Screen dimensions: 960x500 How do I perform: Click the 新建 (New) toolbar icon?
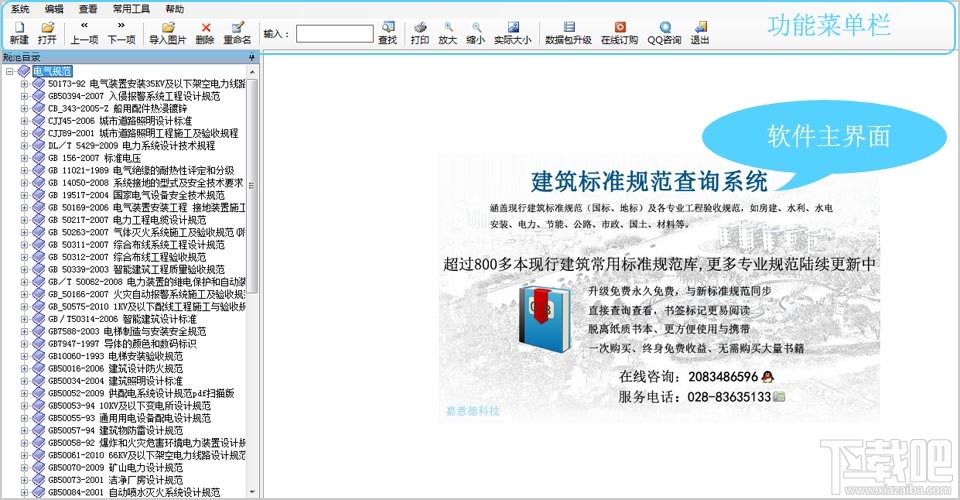click(19, 32)
